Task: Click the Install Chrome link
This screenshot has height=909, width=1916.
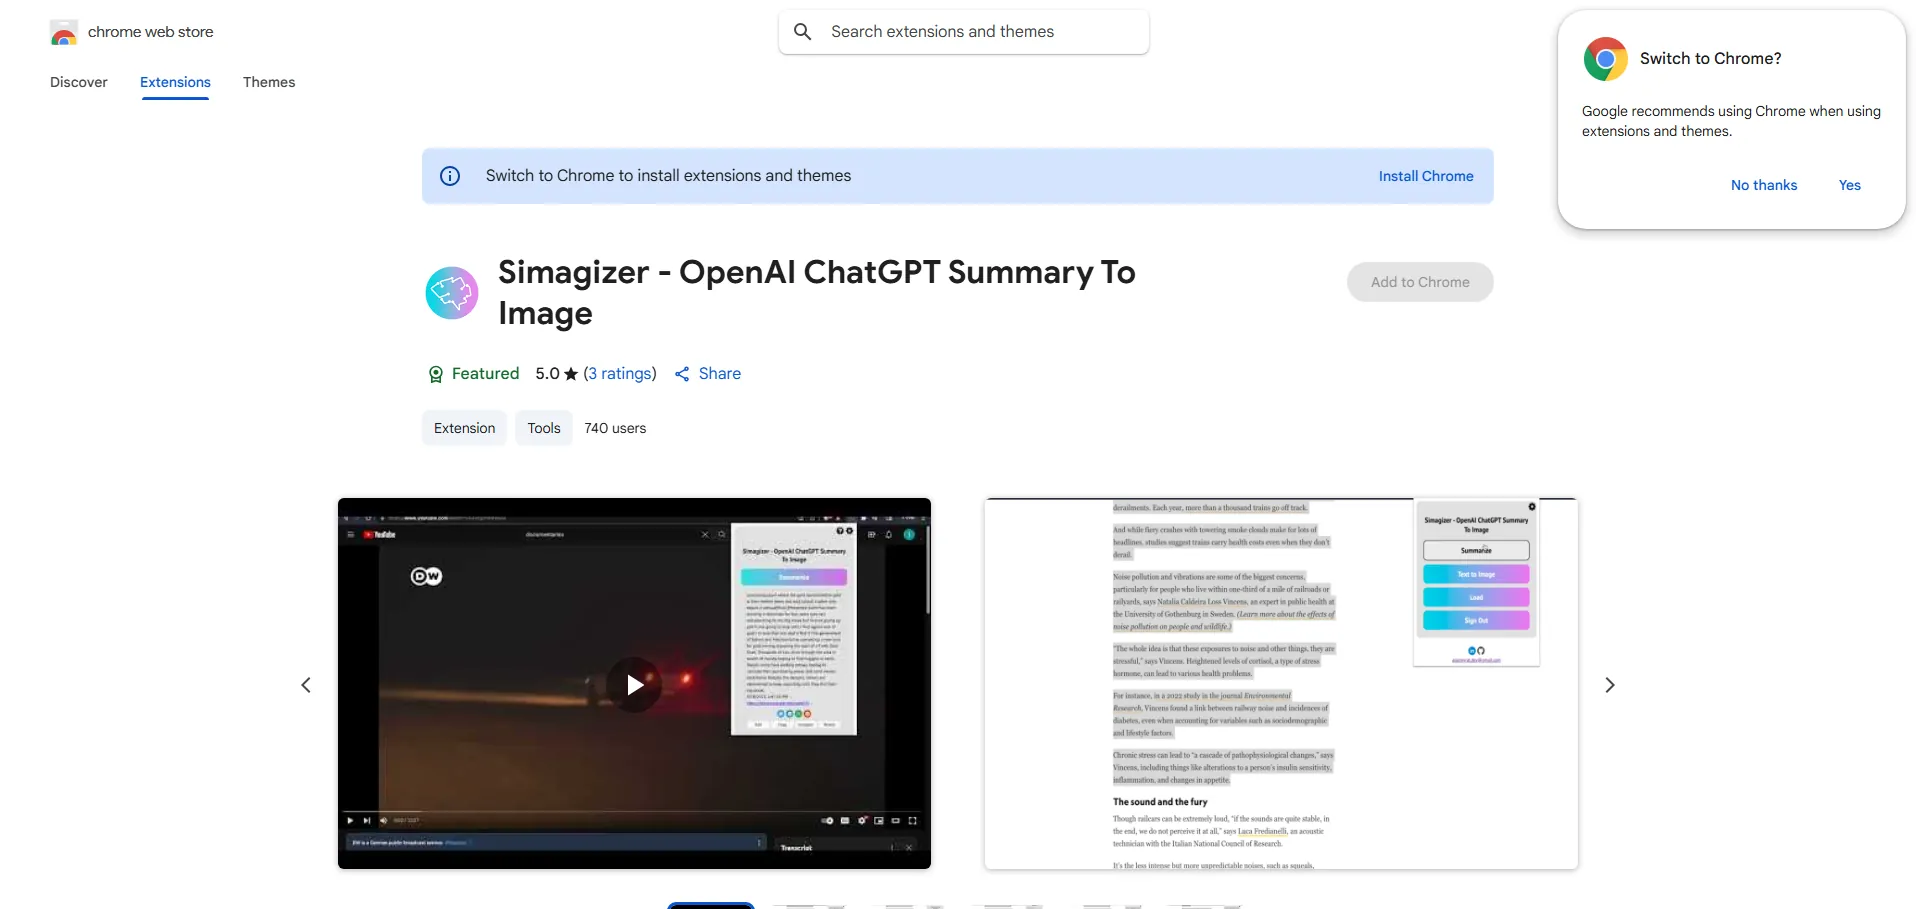Action: [x=1425, y=176]
